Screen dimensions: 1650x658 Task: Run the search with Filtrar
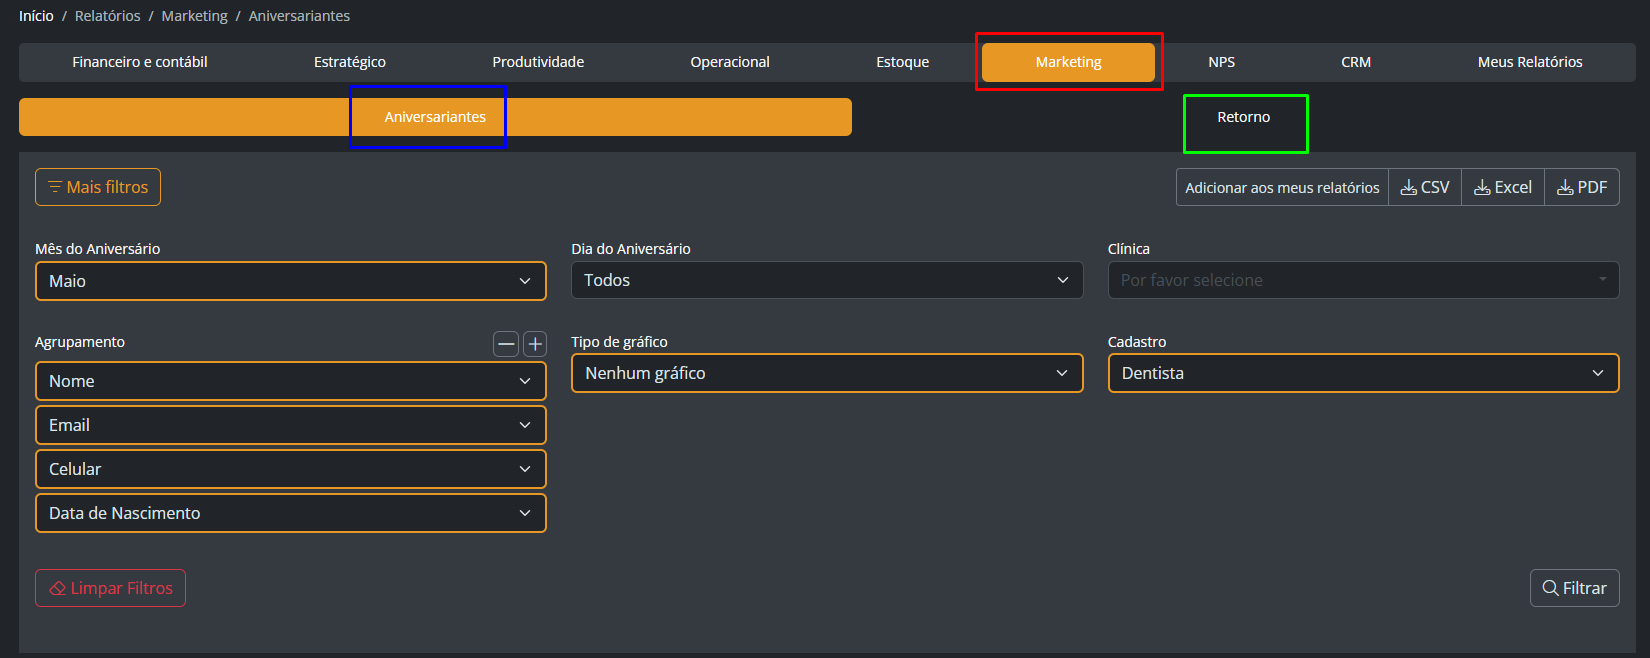click(1574, 588)
